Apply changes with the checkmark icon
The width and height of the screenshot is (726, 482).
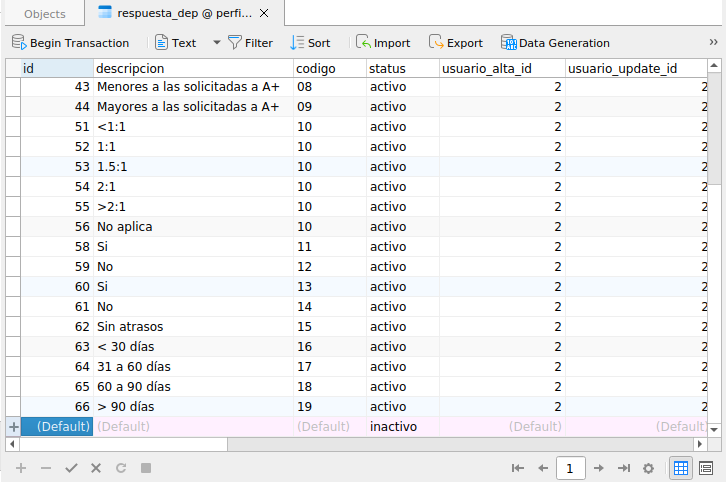click(71, 467)
